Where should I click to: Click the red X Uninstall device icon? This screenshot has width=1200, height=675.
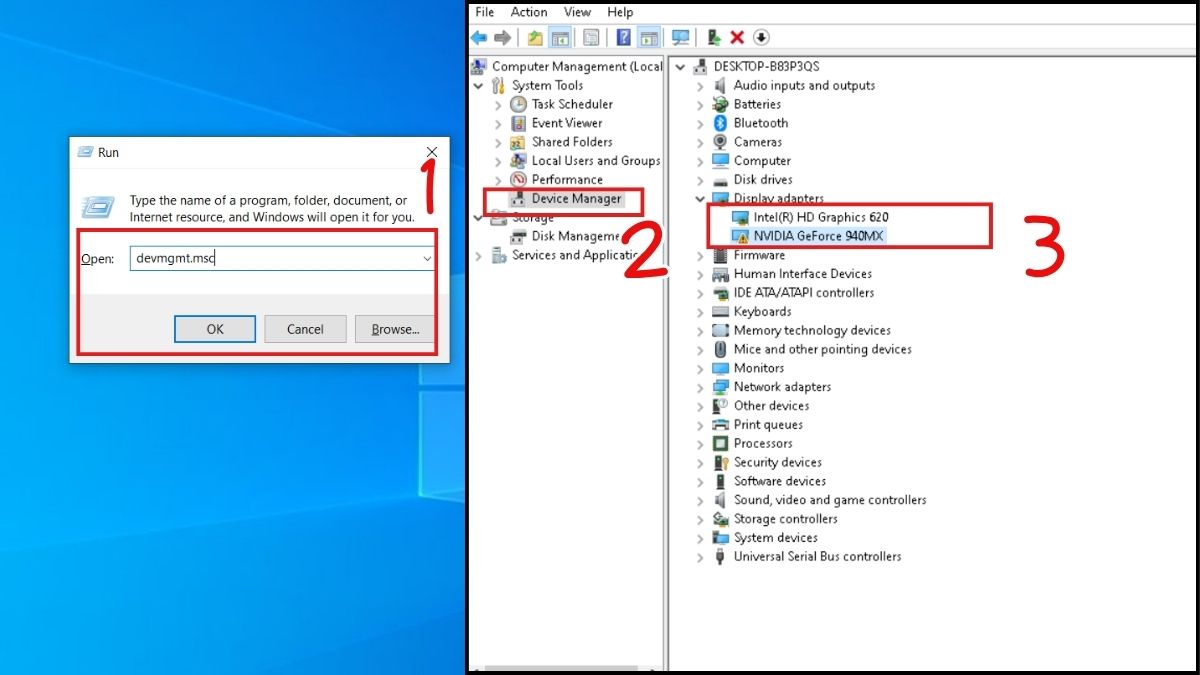[x=737, y=37]
